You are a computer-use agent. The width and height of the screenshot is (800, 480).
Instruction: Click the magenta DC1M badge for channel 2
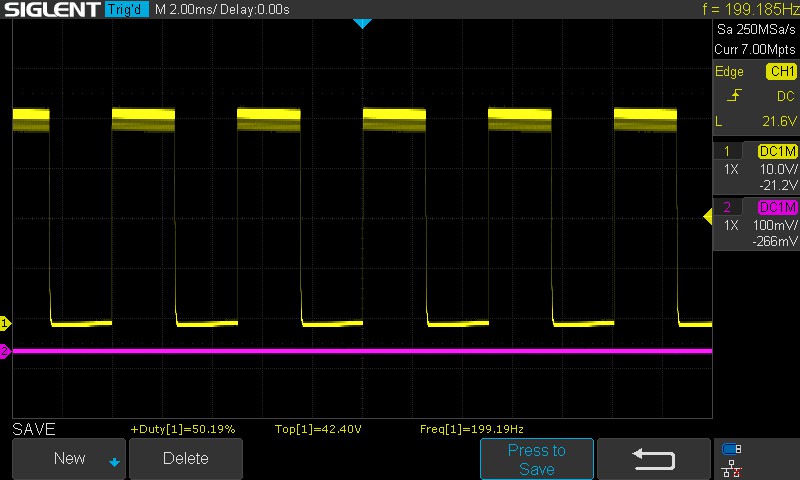pyautogui.click(x=778, y=207)
